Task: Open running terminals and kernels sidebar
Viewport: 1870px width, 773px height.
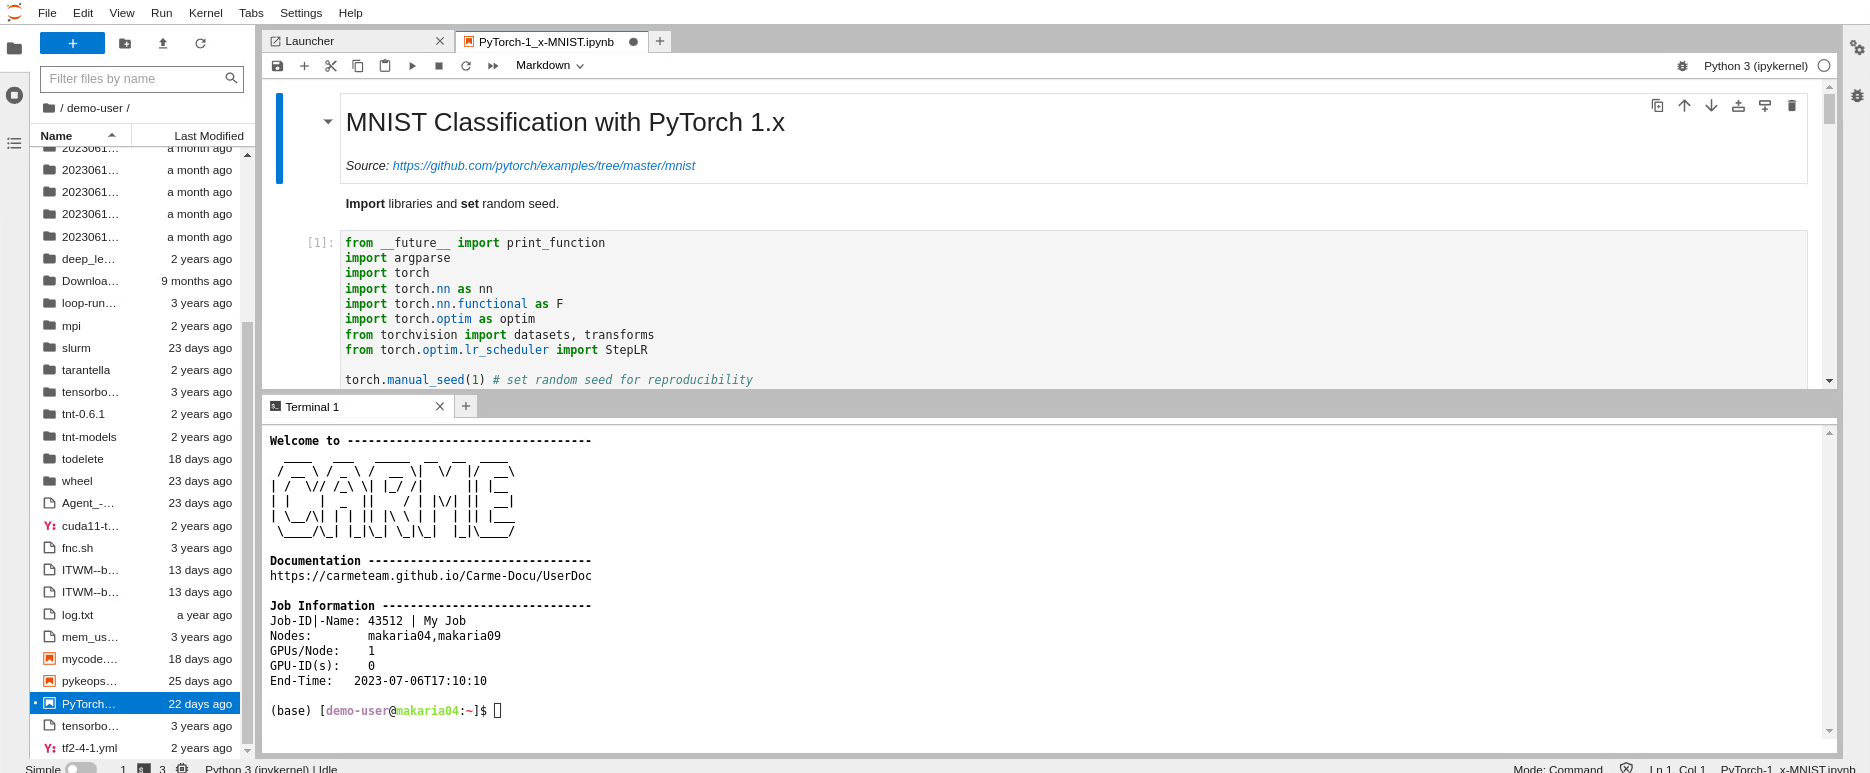Action: click(14, 95)
